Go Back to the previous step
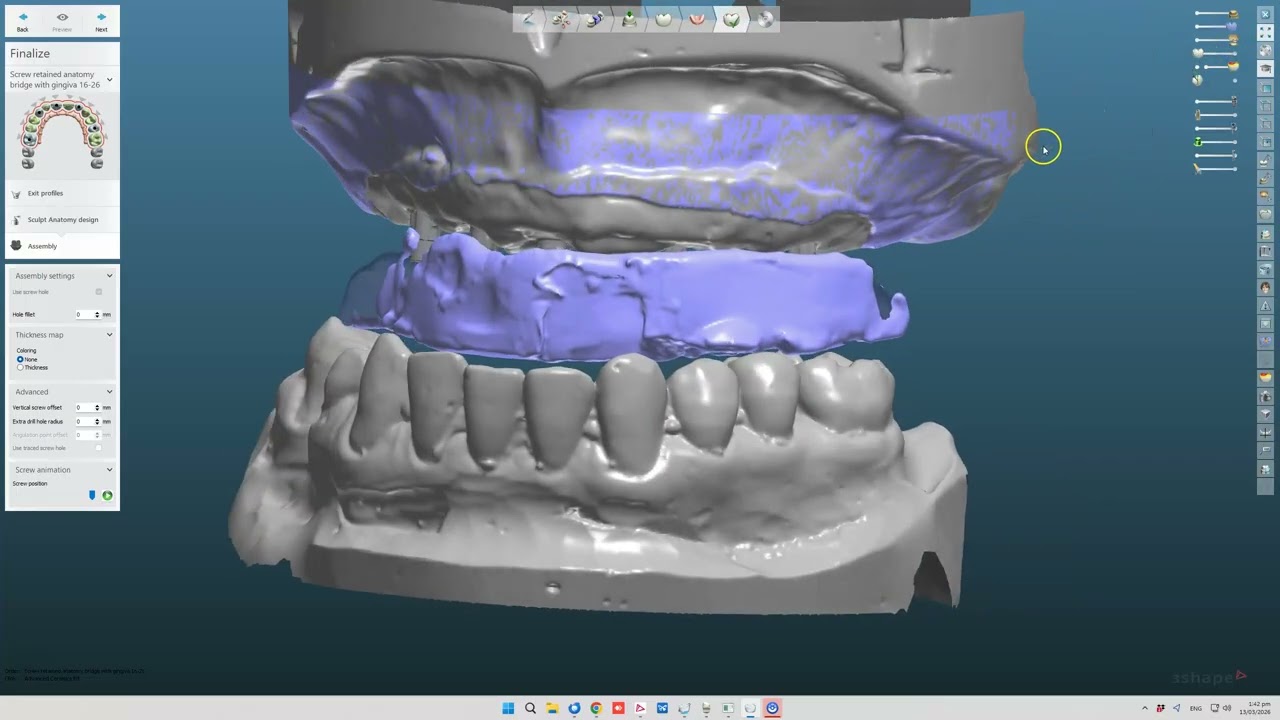The image size is (1280, 720). (x=22, y=21)
